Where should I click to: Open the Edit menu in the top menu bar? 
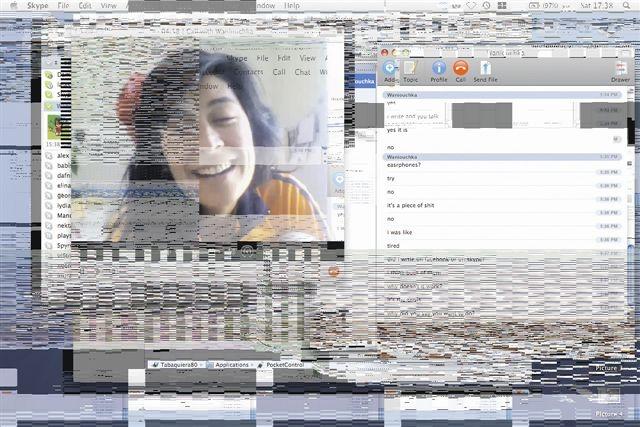click(x=85, y=6)
